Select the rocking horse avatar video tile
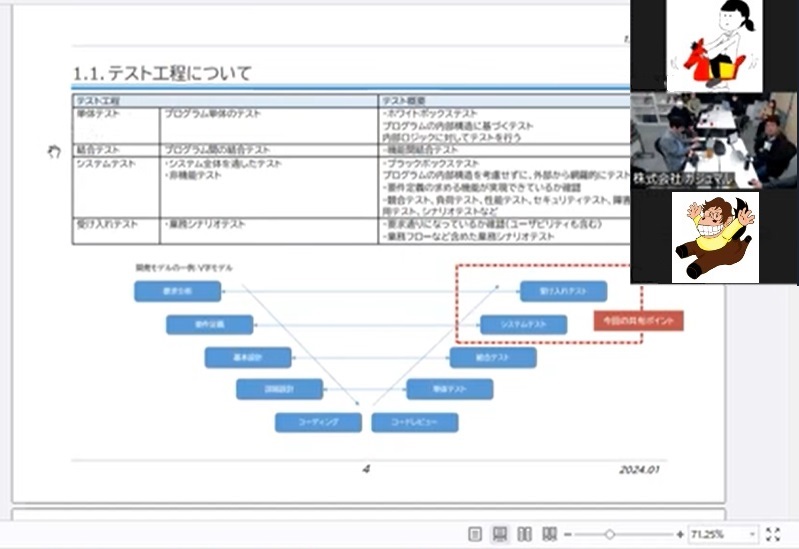 [x=713, y=46]
